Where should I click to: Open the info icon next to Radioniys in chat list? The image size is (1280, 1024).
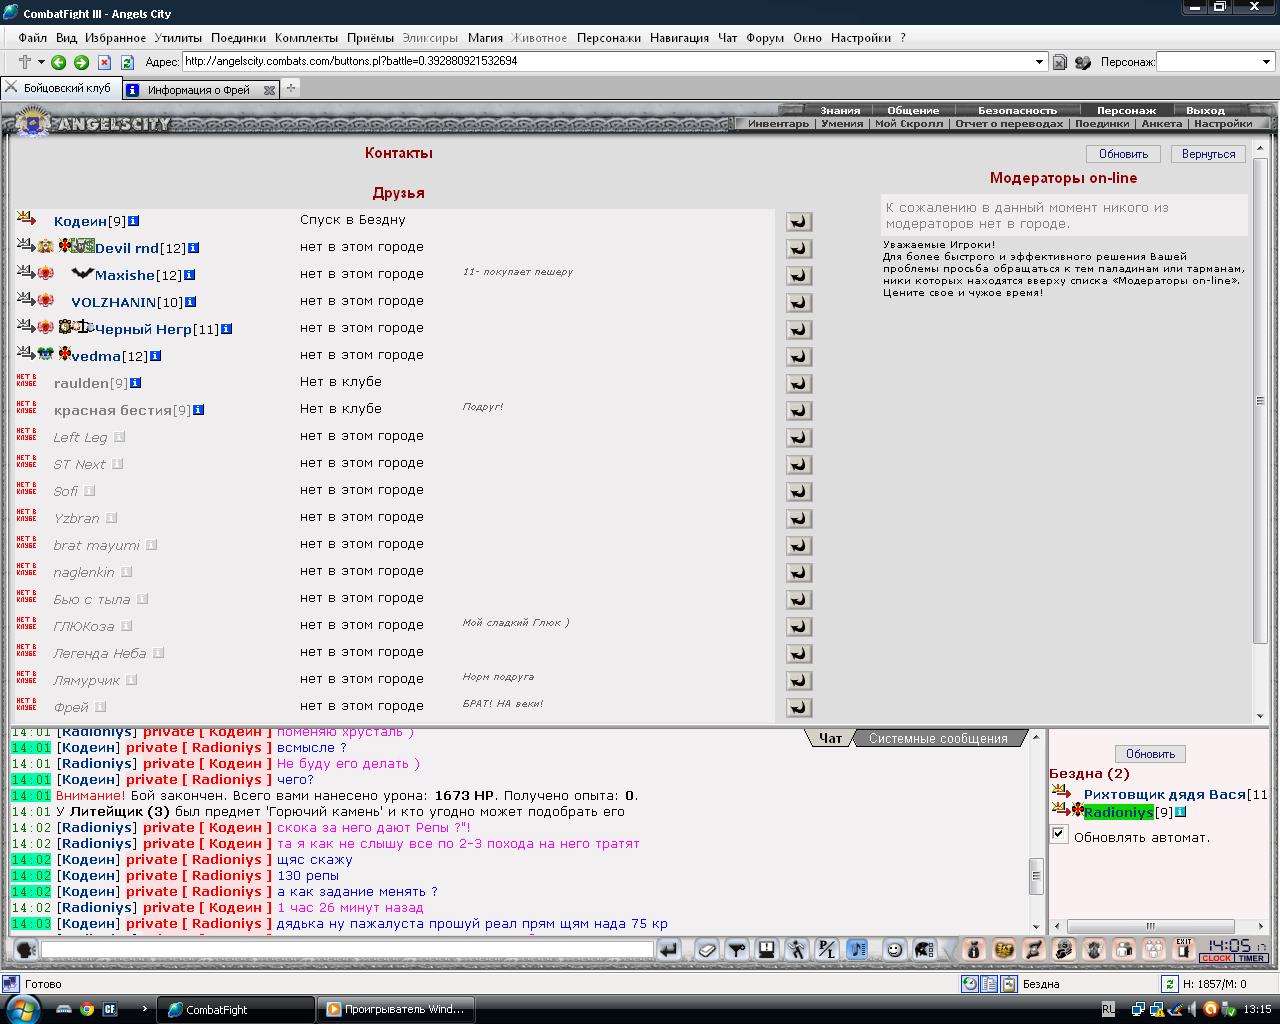point(1180,812)
